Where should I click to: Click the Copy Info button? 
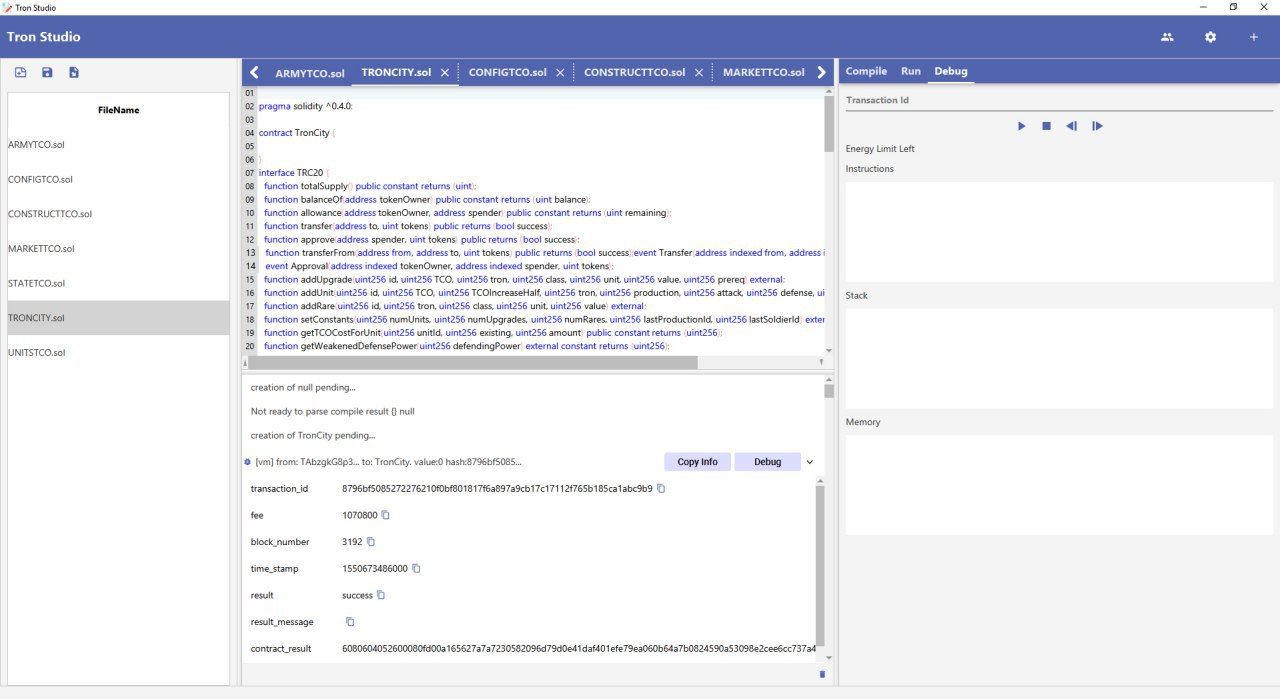[697, 462]
